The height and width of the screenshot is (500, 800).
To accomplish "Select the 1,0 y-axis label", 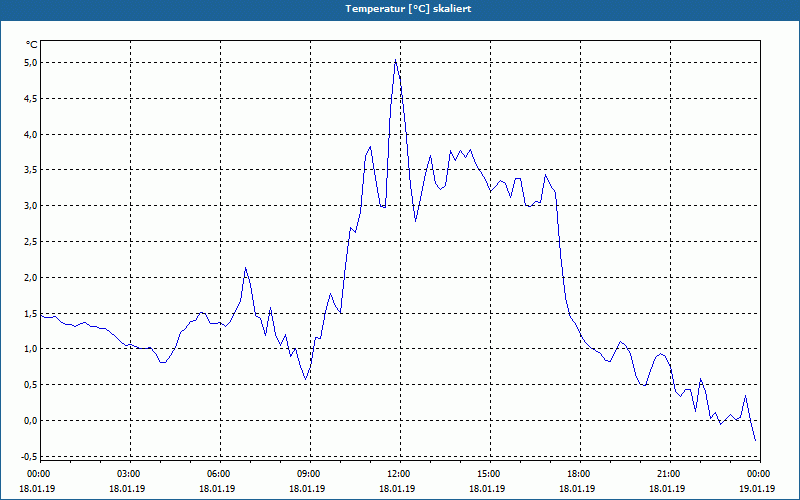I will [31, 349].
